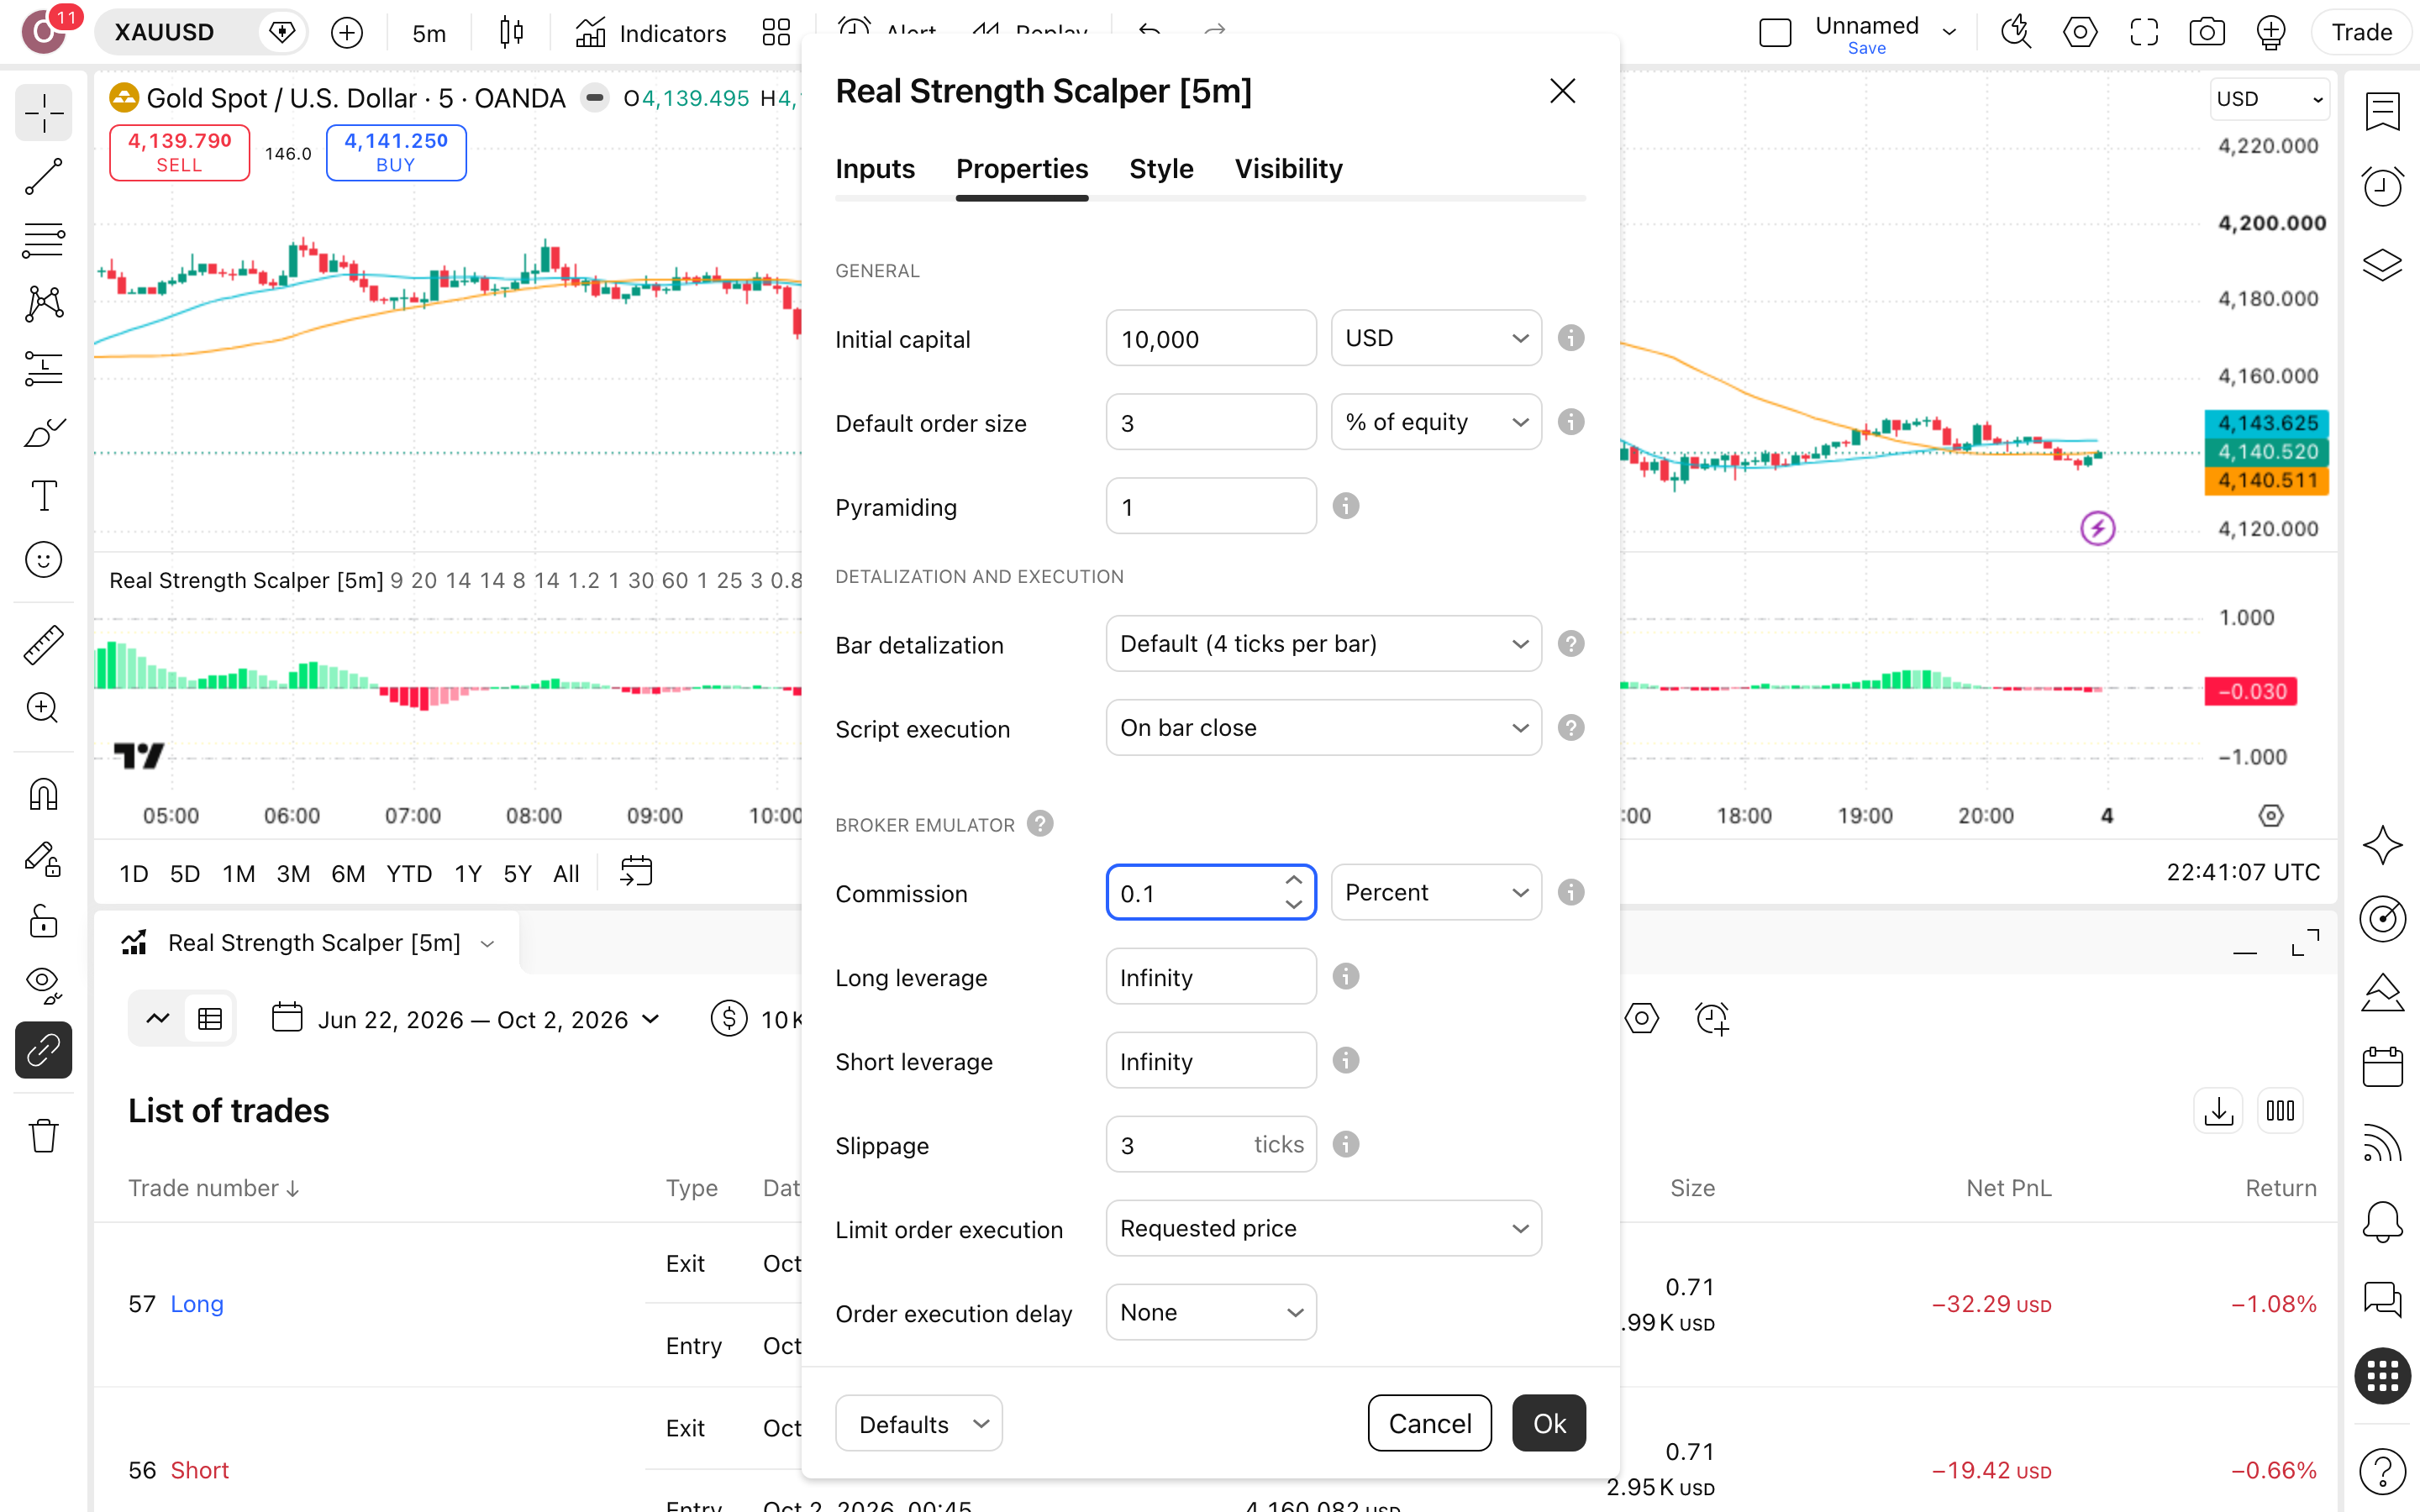Click the Pyramiding input field
The width and height of the screenshot is (2420, 1512).
tap(1211, 506)
